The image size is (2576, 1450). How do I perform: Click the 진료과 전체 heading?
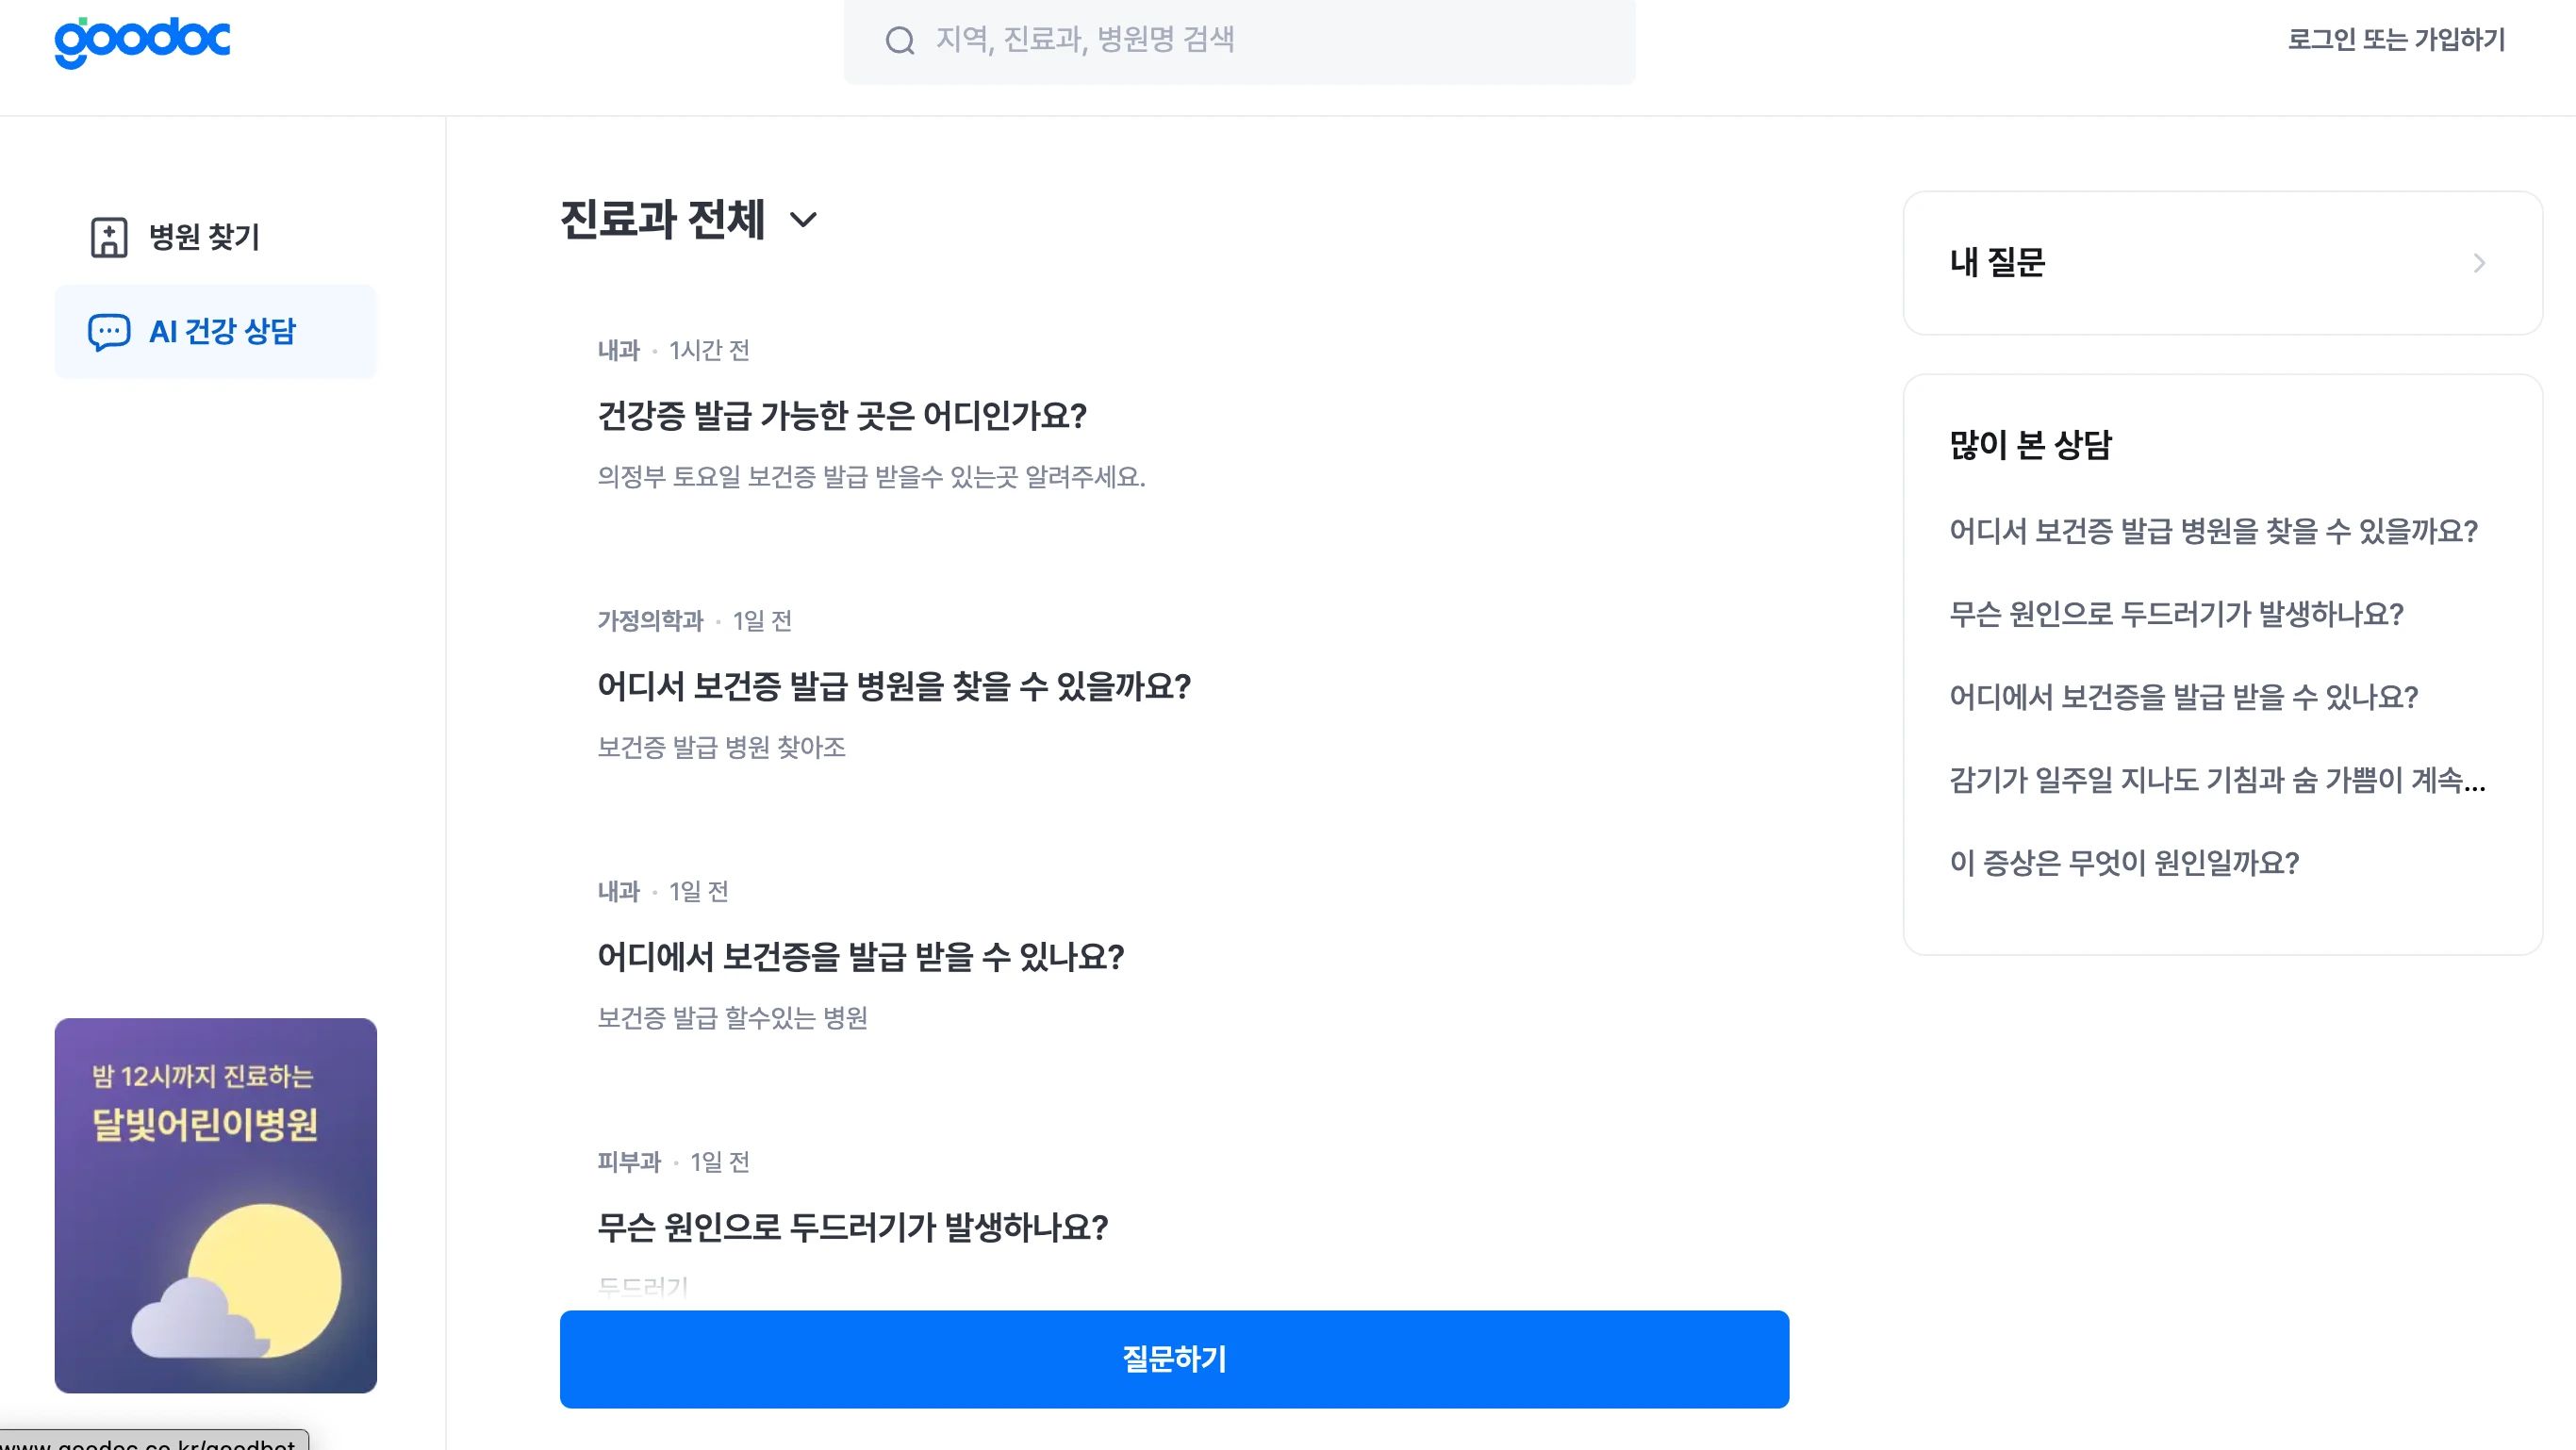663,220
